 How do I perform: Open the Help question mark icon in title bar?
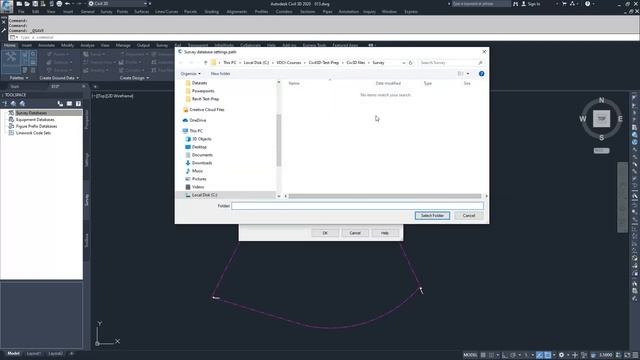587,4
